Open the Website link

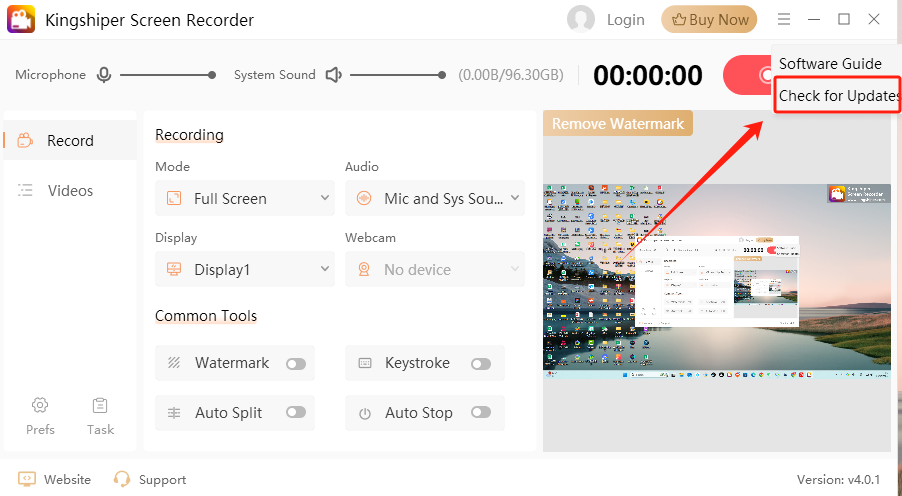pyautogui.click(x=67, y=479)
